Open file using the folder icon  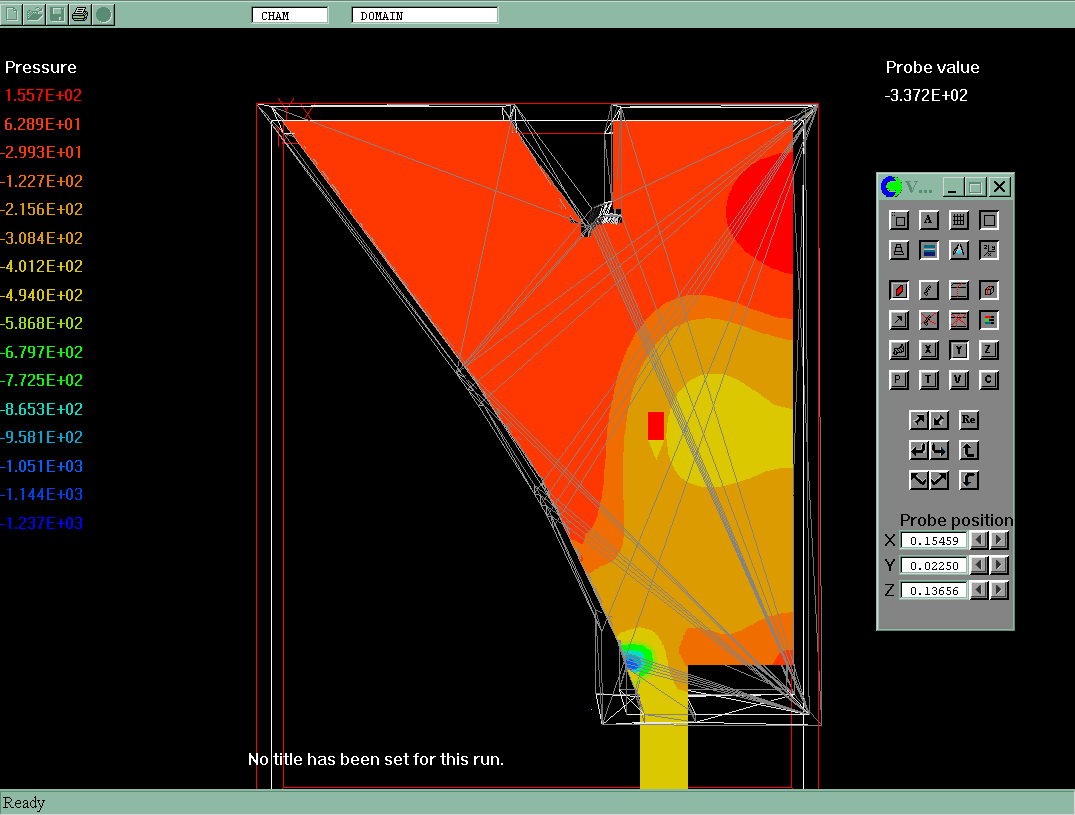point(35,14)
